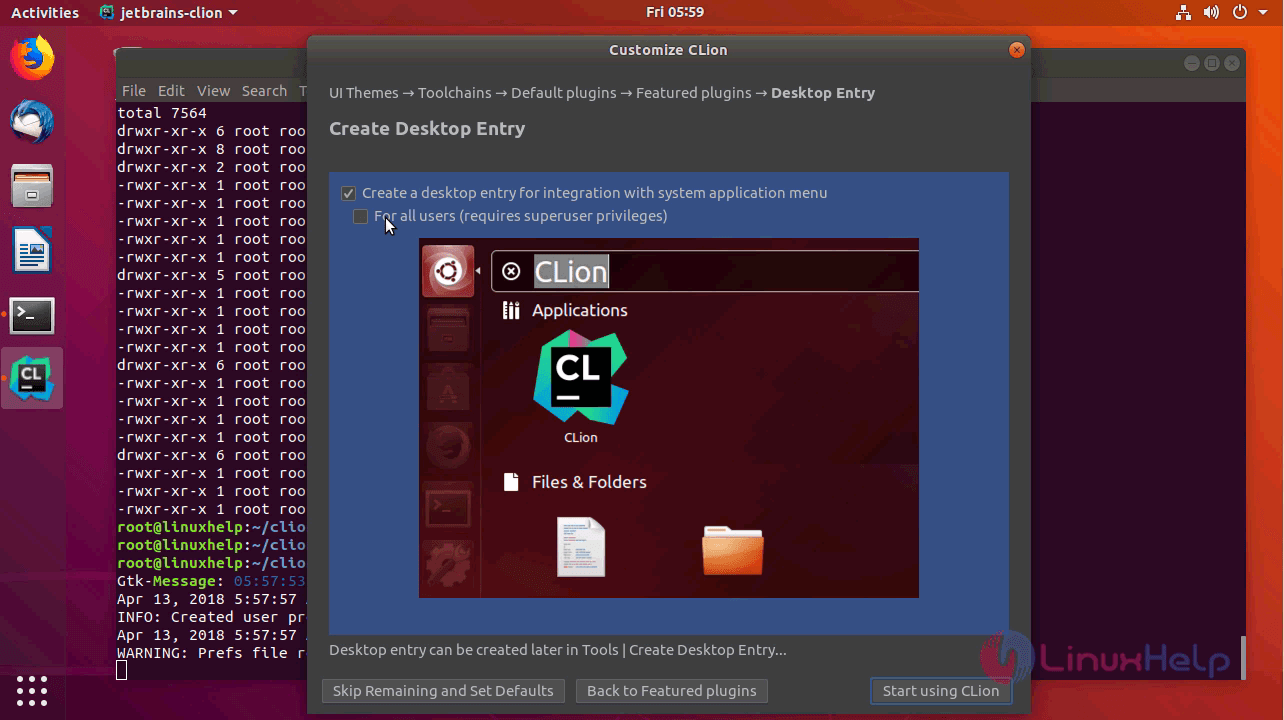The height and width of the screenshot is (720, 1284).
Task: Click Default plugins in the wizard breadcrumb
Action: [x=564, y=93]
